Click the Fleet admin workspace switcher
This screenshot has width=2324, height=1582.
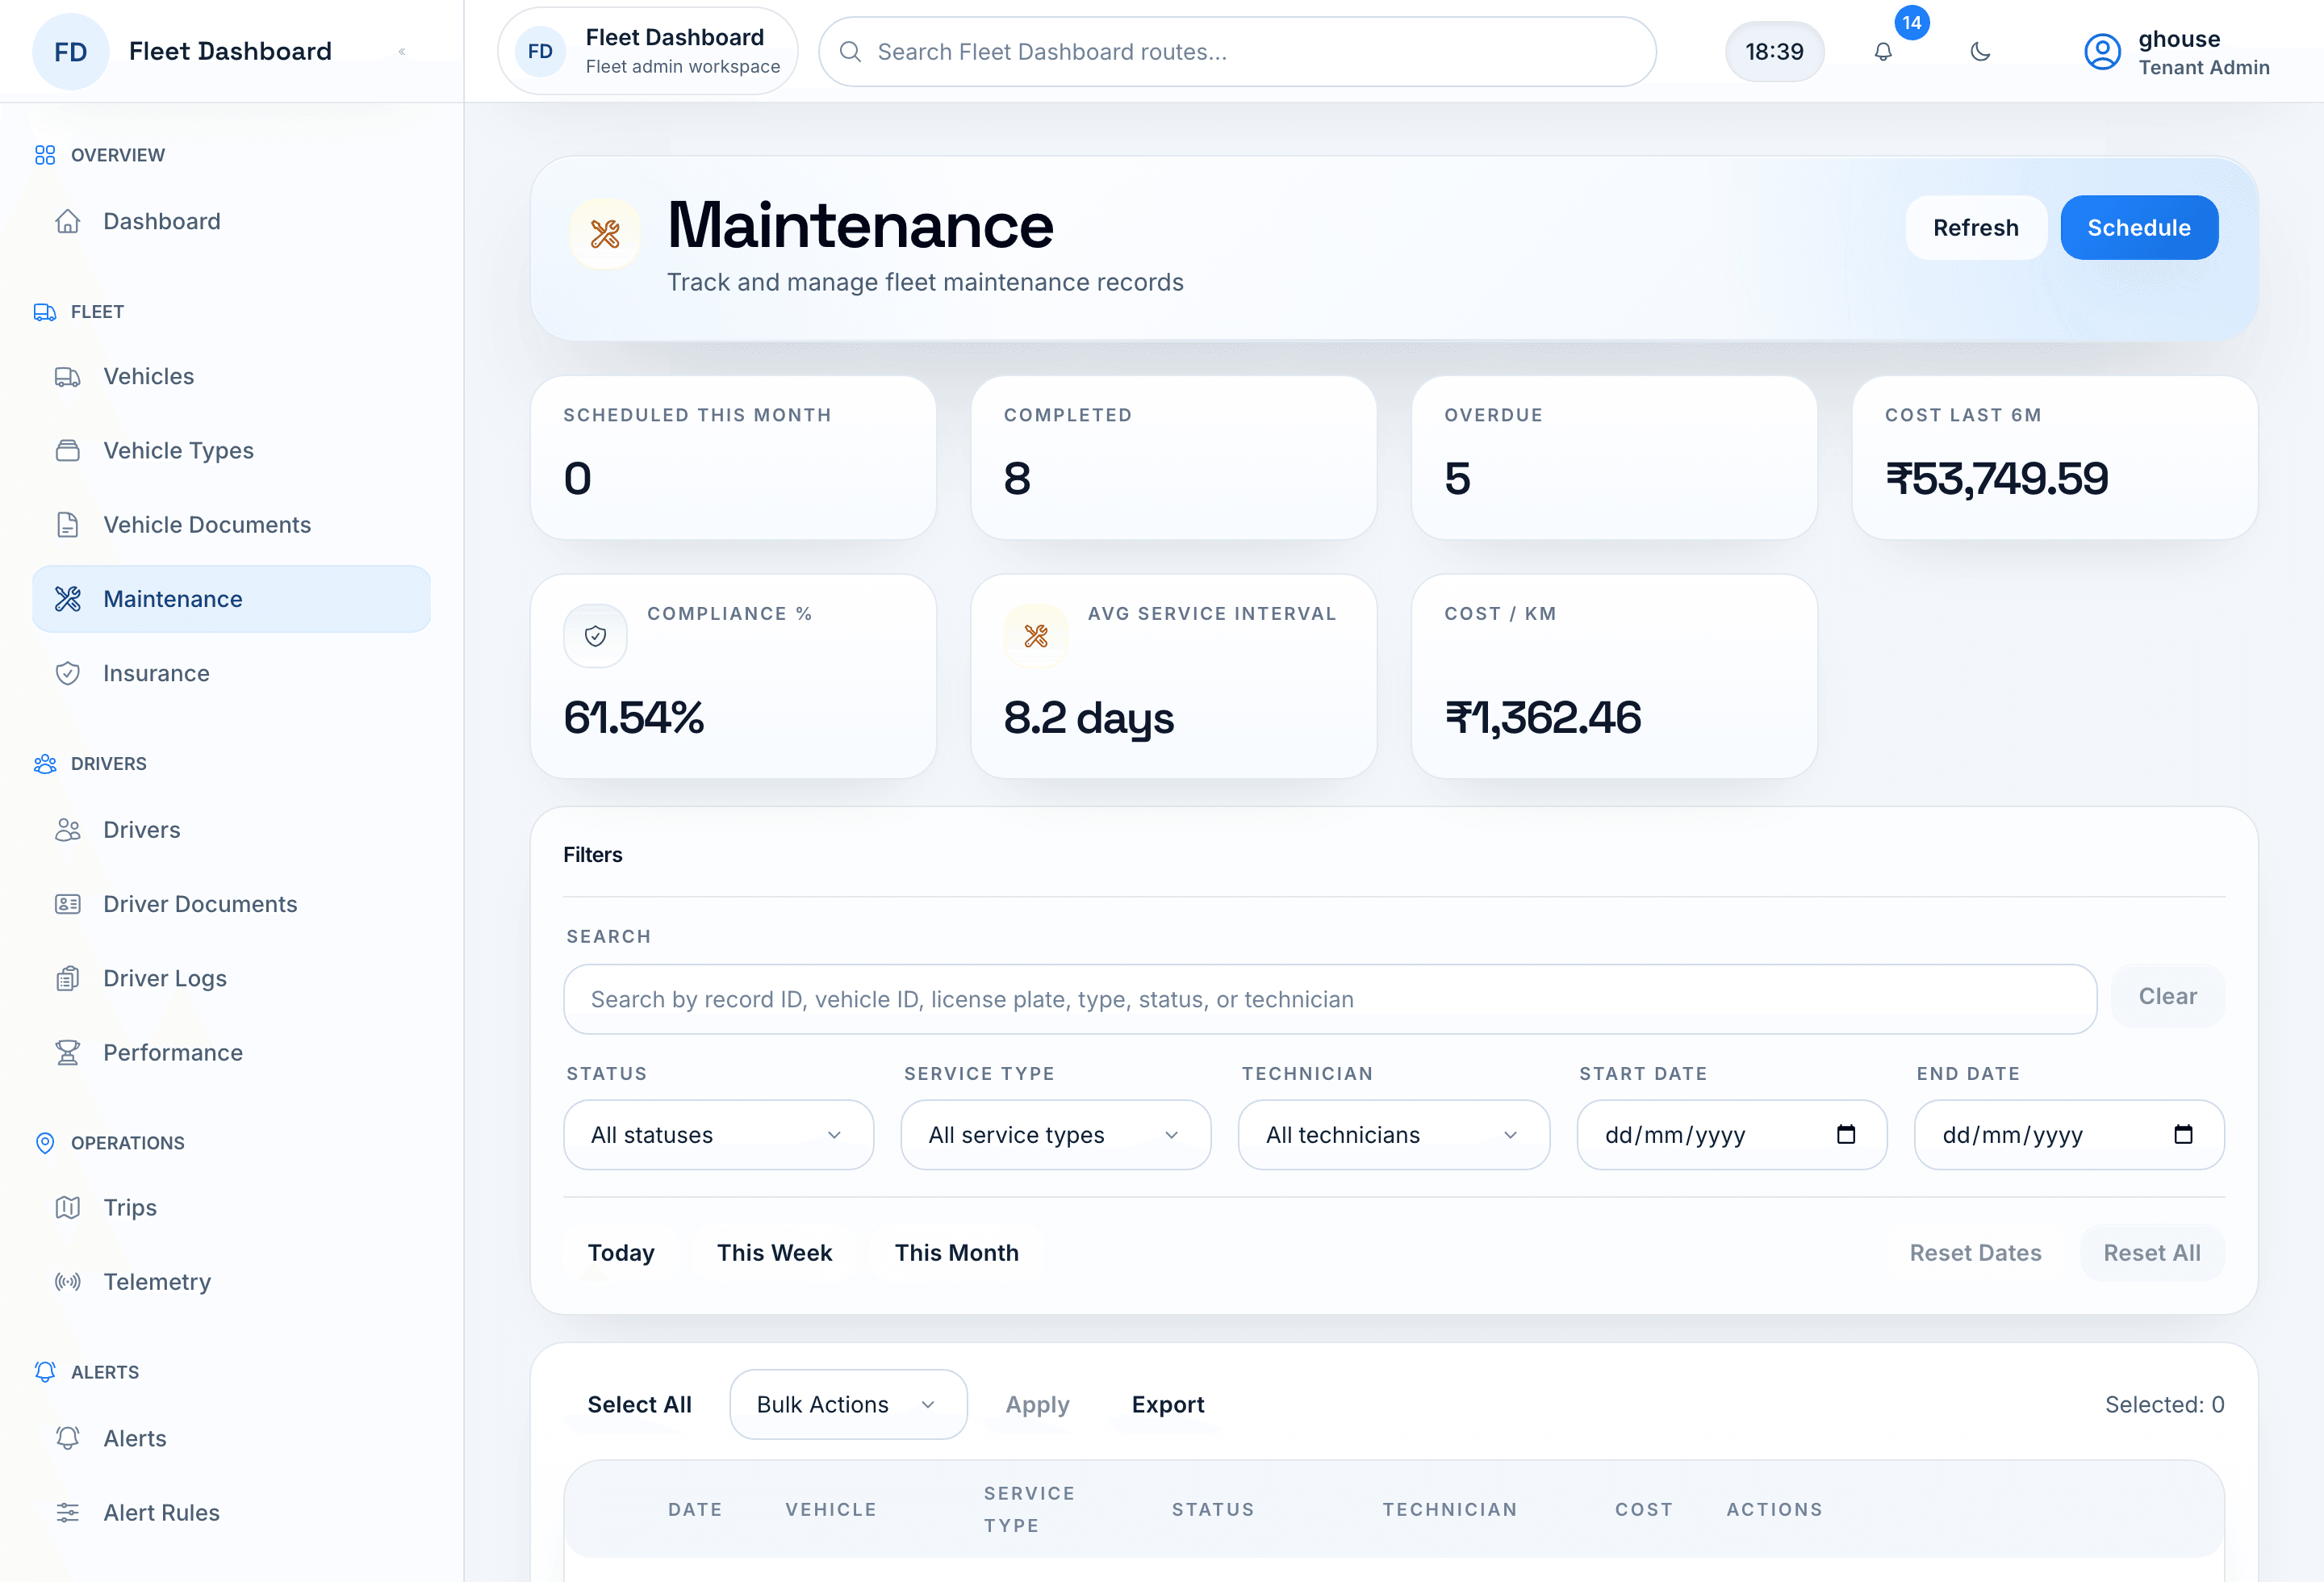click(648, 52)
